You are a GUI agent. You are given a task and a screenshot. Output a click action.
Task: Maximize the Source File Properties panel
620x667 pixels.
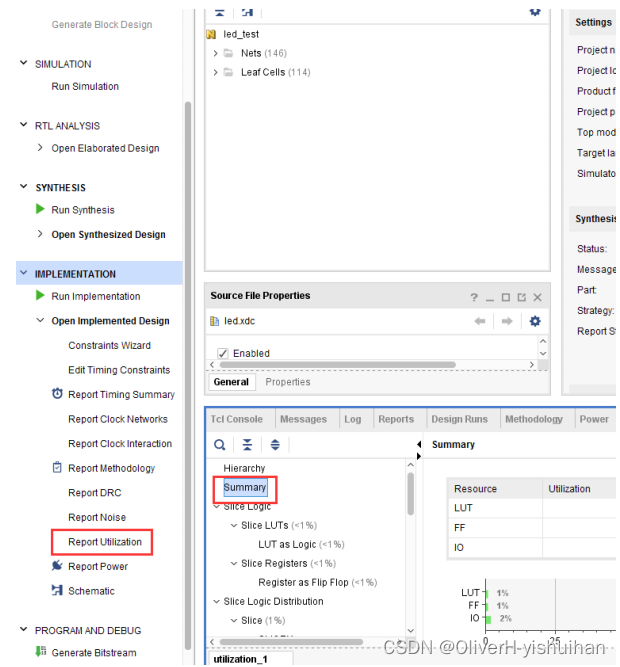tap(506, 297)
